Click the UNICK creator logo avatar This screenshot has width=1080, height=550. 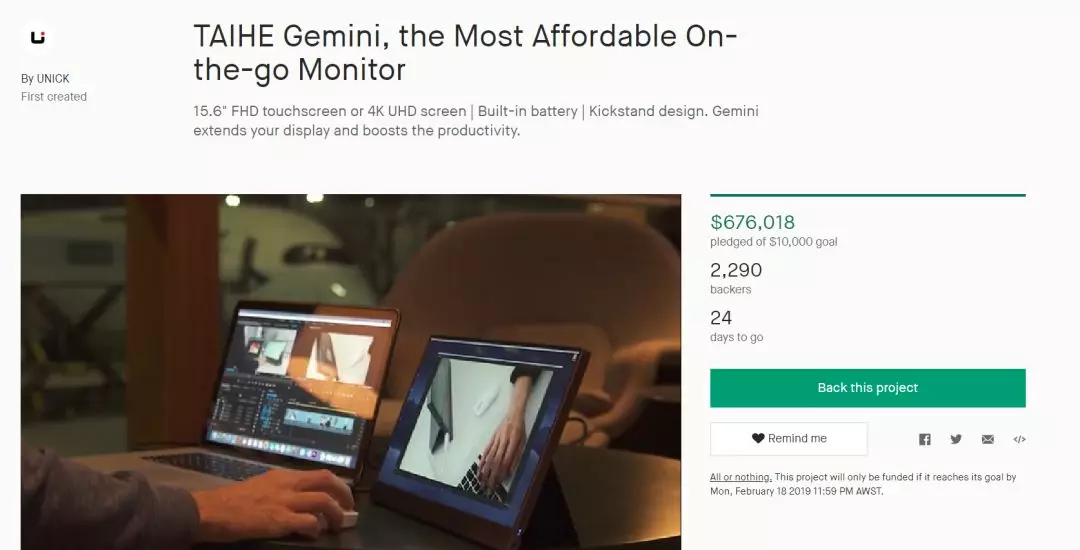pos(38,37)
